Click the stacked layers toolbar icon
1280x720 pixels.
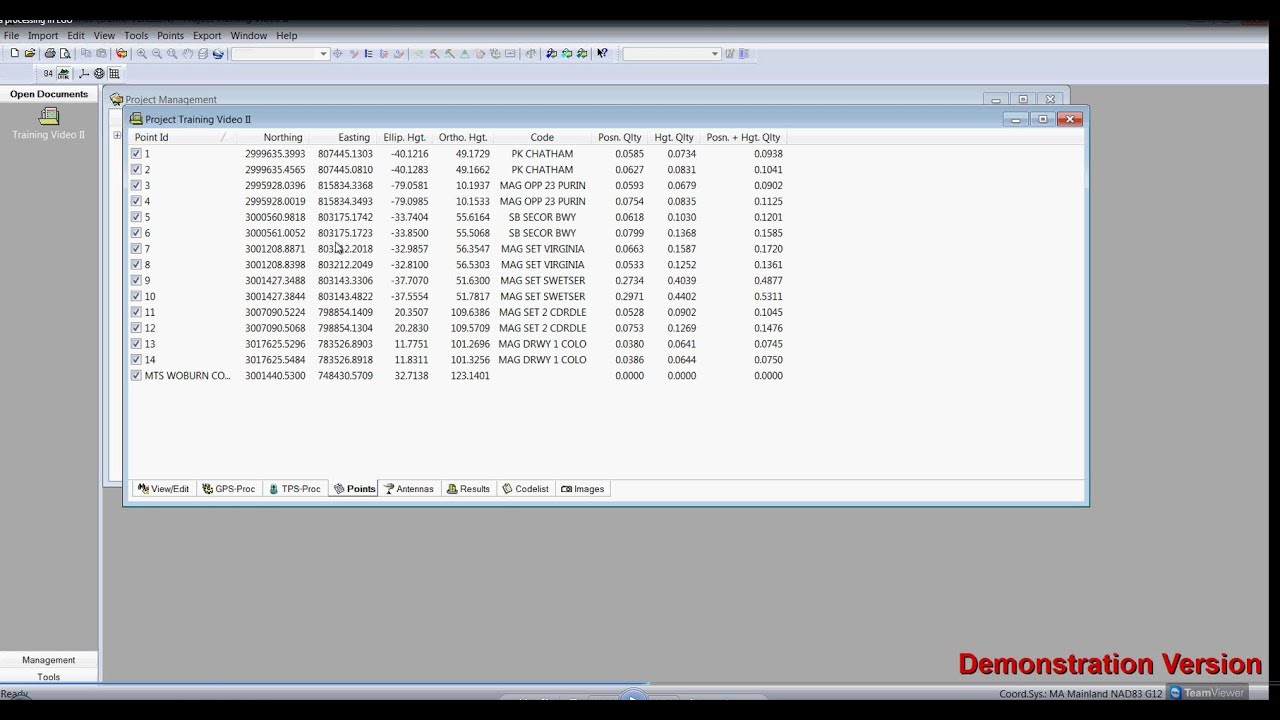[x=203, y=53]
